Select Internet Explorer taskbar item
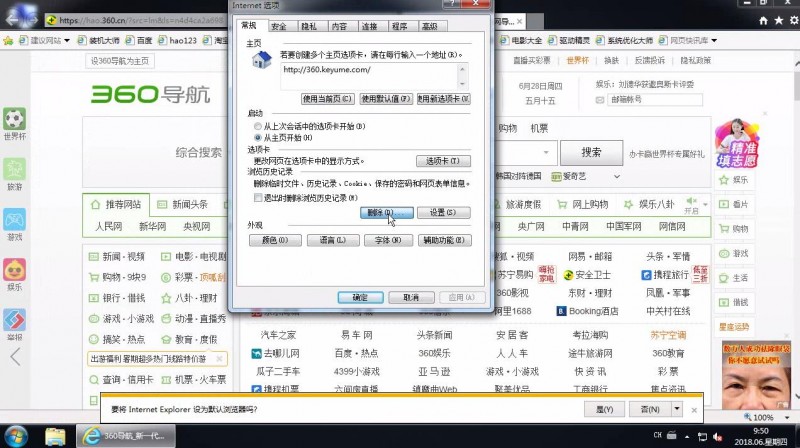The image size is (800, 448). click(x=126, y=436)
